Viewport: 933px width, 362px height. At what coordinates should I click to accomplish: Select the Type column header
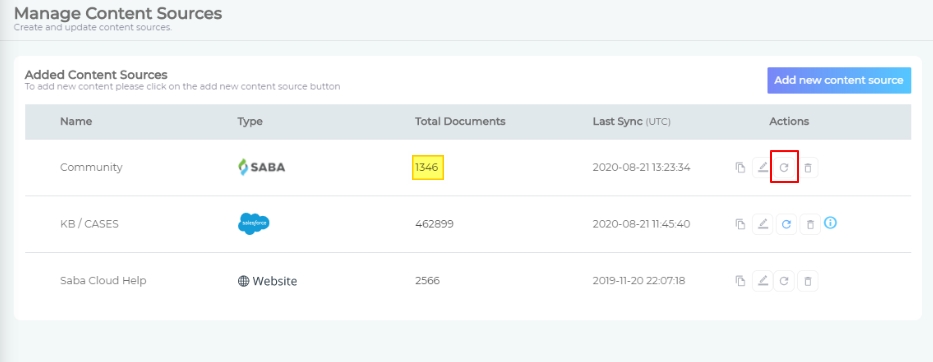click(x=250, y=121)
